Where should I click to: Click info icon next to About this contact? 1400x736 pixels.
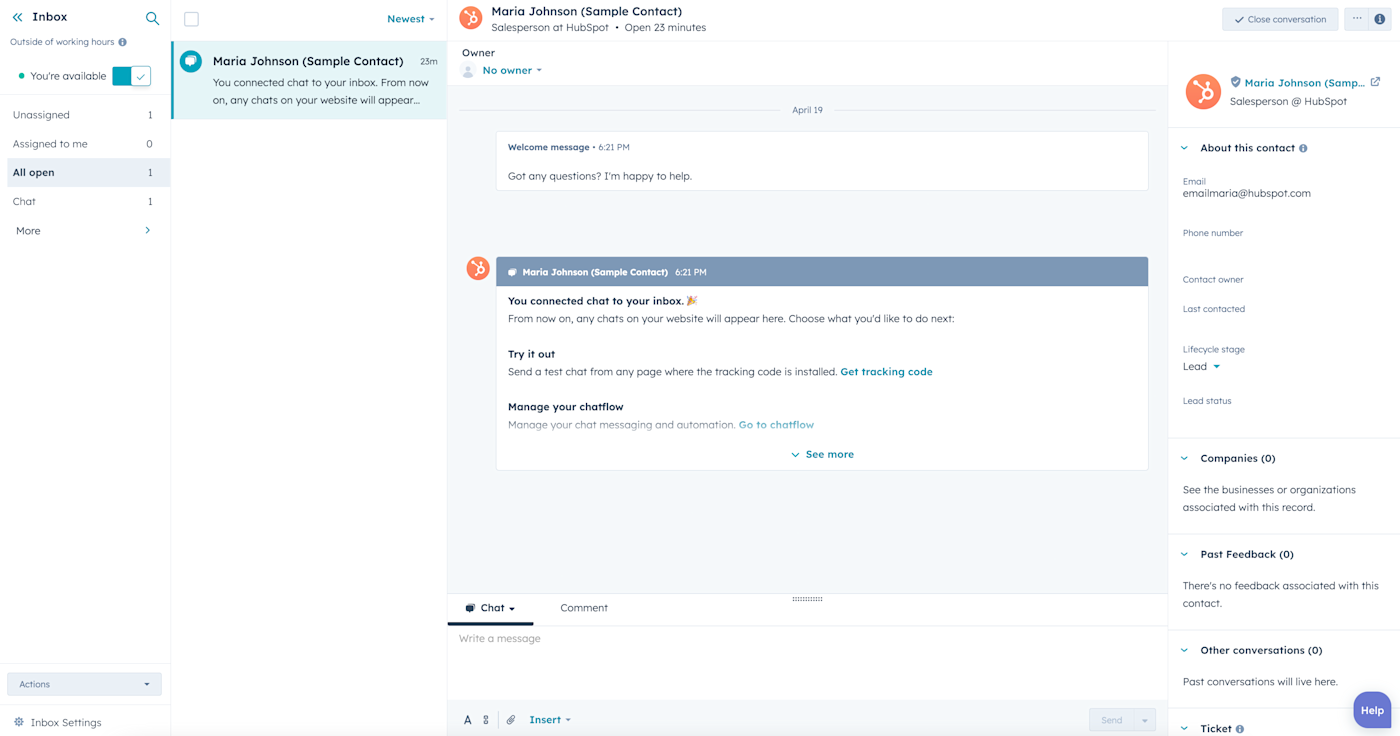click(1303, 148)
